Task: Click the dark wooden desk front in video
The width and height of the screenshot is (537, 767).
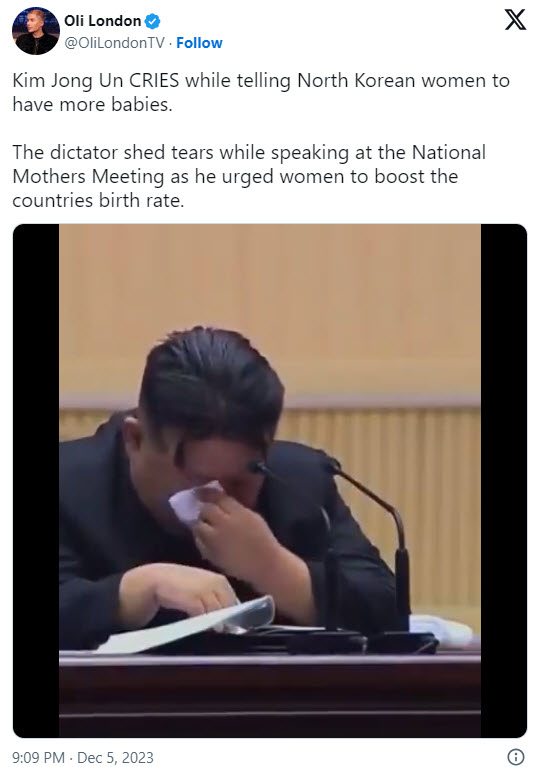Action: pos(270,697)
